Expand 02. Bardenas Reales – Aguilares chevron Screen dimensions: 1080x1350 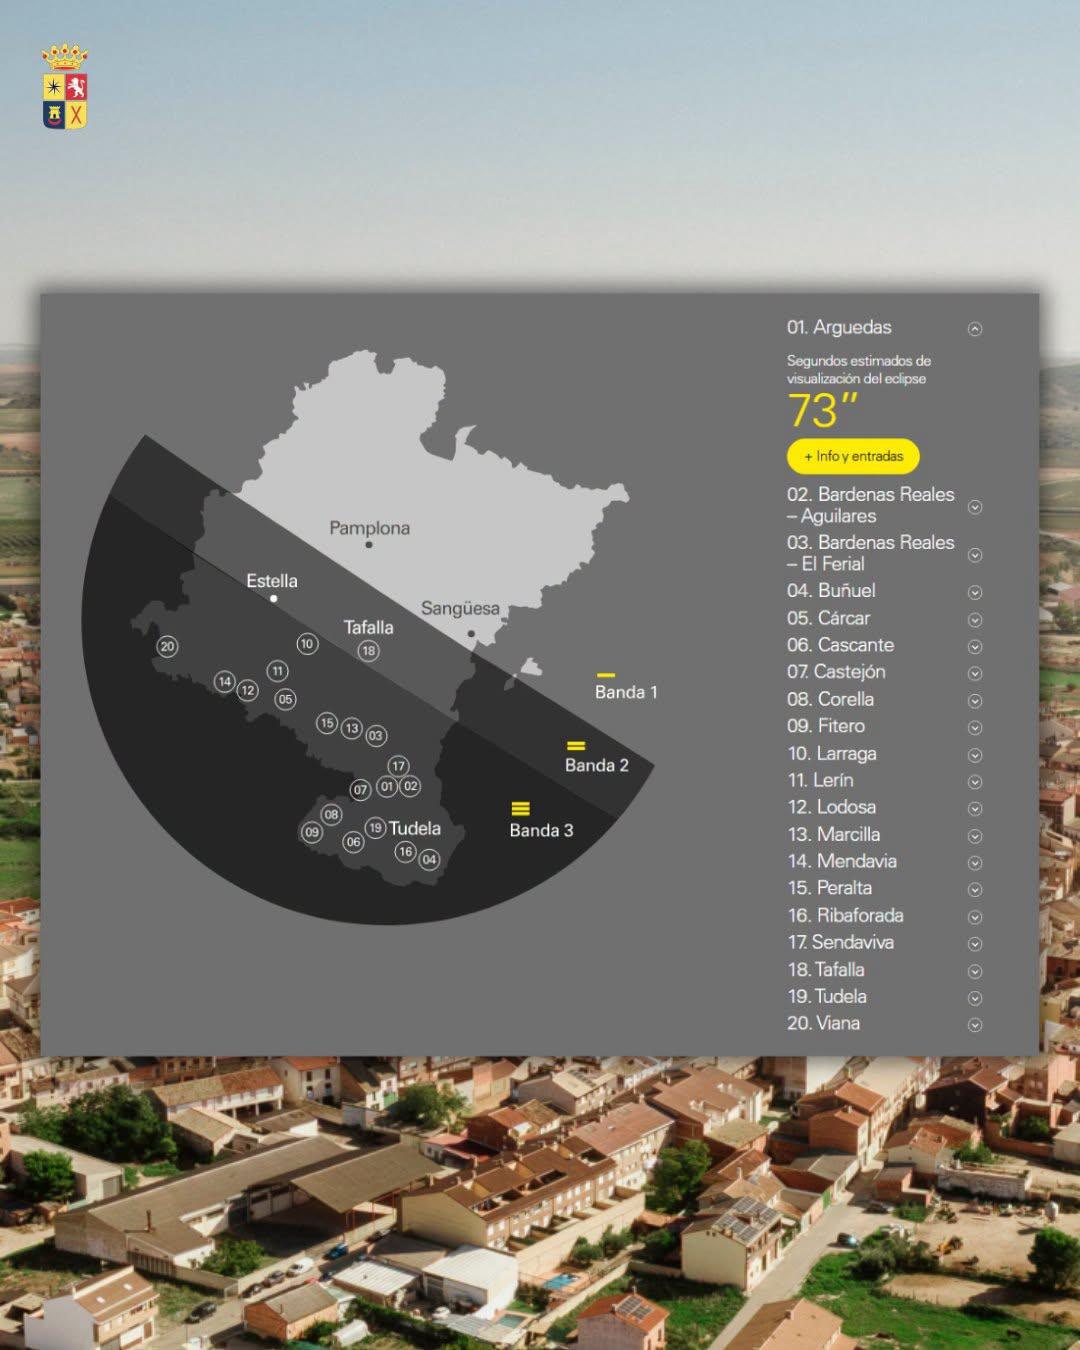975,507
